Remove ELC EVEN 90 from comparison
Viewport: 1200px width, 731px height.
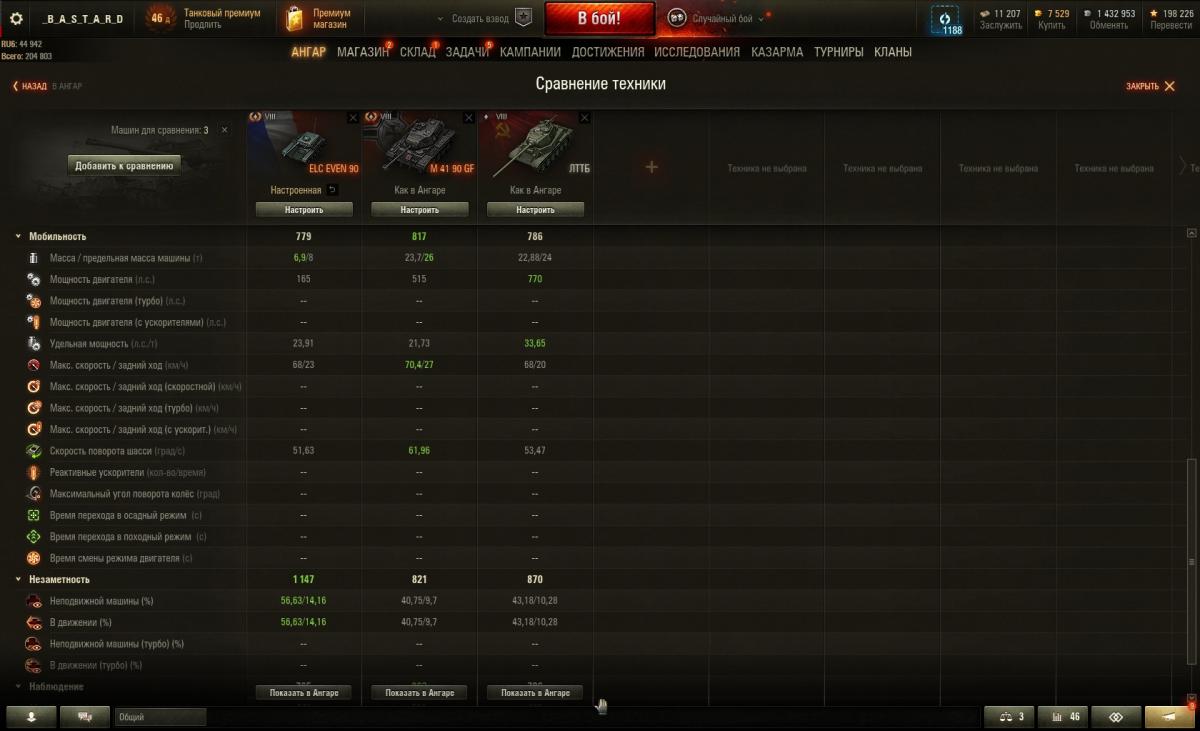pos(353,118)
